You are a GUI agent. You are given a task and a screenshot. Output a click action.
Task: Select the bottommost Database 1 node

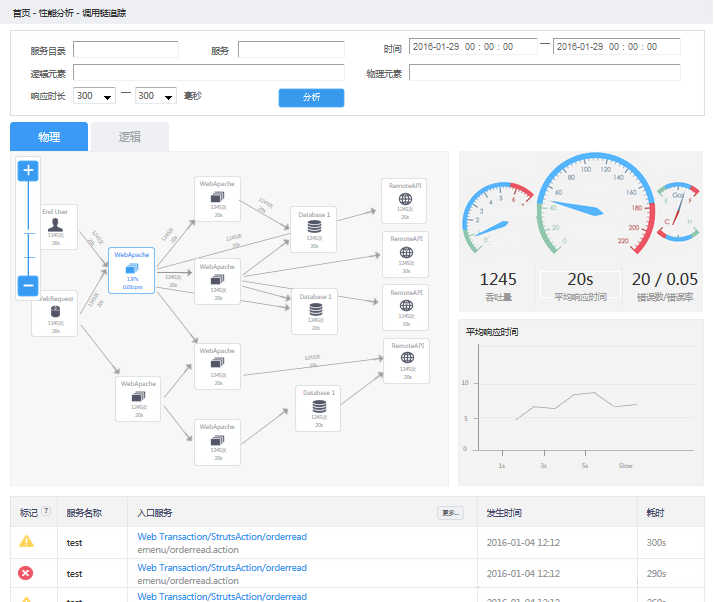[x=318, y=408]
